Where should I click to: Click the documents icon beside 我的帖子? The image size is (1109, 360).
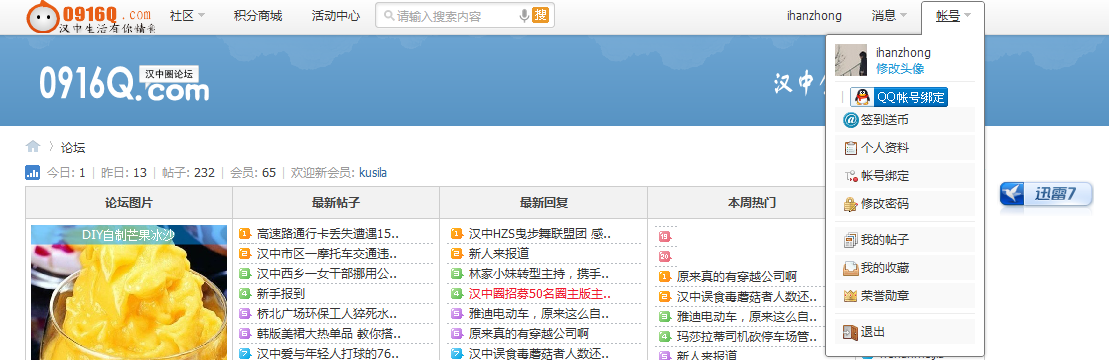[851, 240]
